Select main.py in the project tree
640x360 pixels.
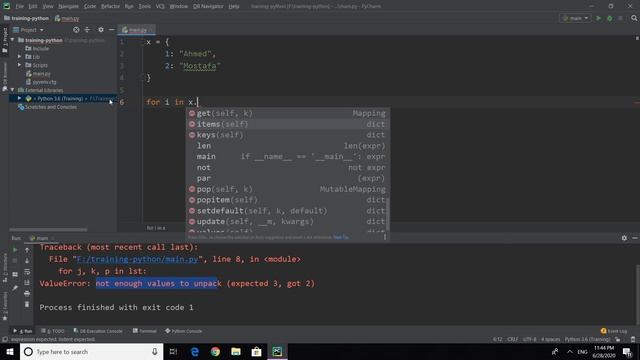pos(38,73)
